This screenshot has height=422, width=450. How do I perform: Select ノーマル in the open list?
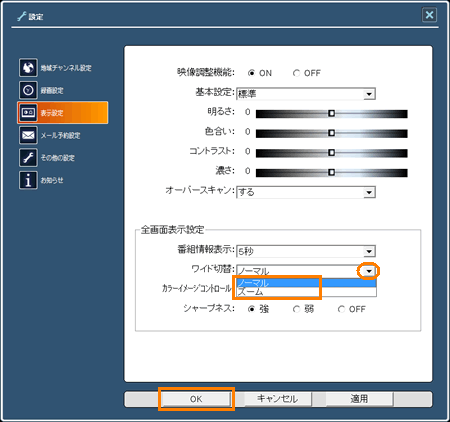pos(306,283)
